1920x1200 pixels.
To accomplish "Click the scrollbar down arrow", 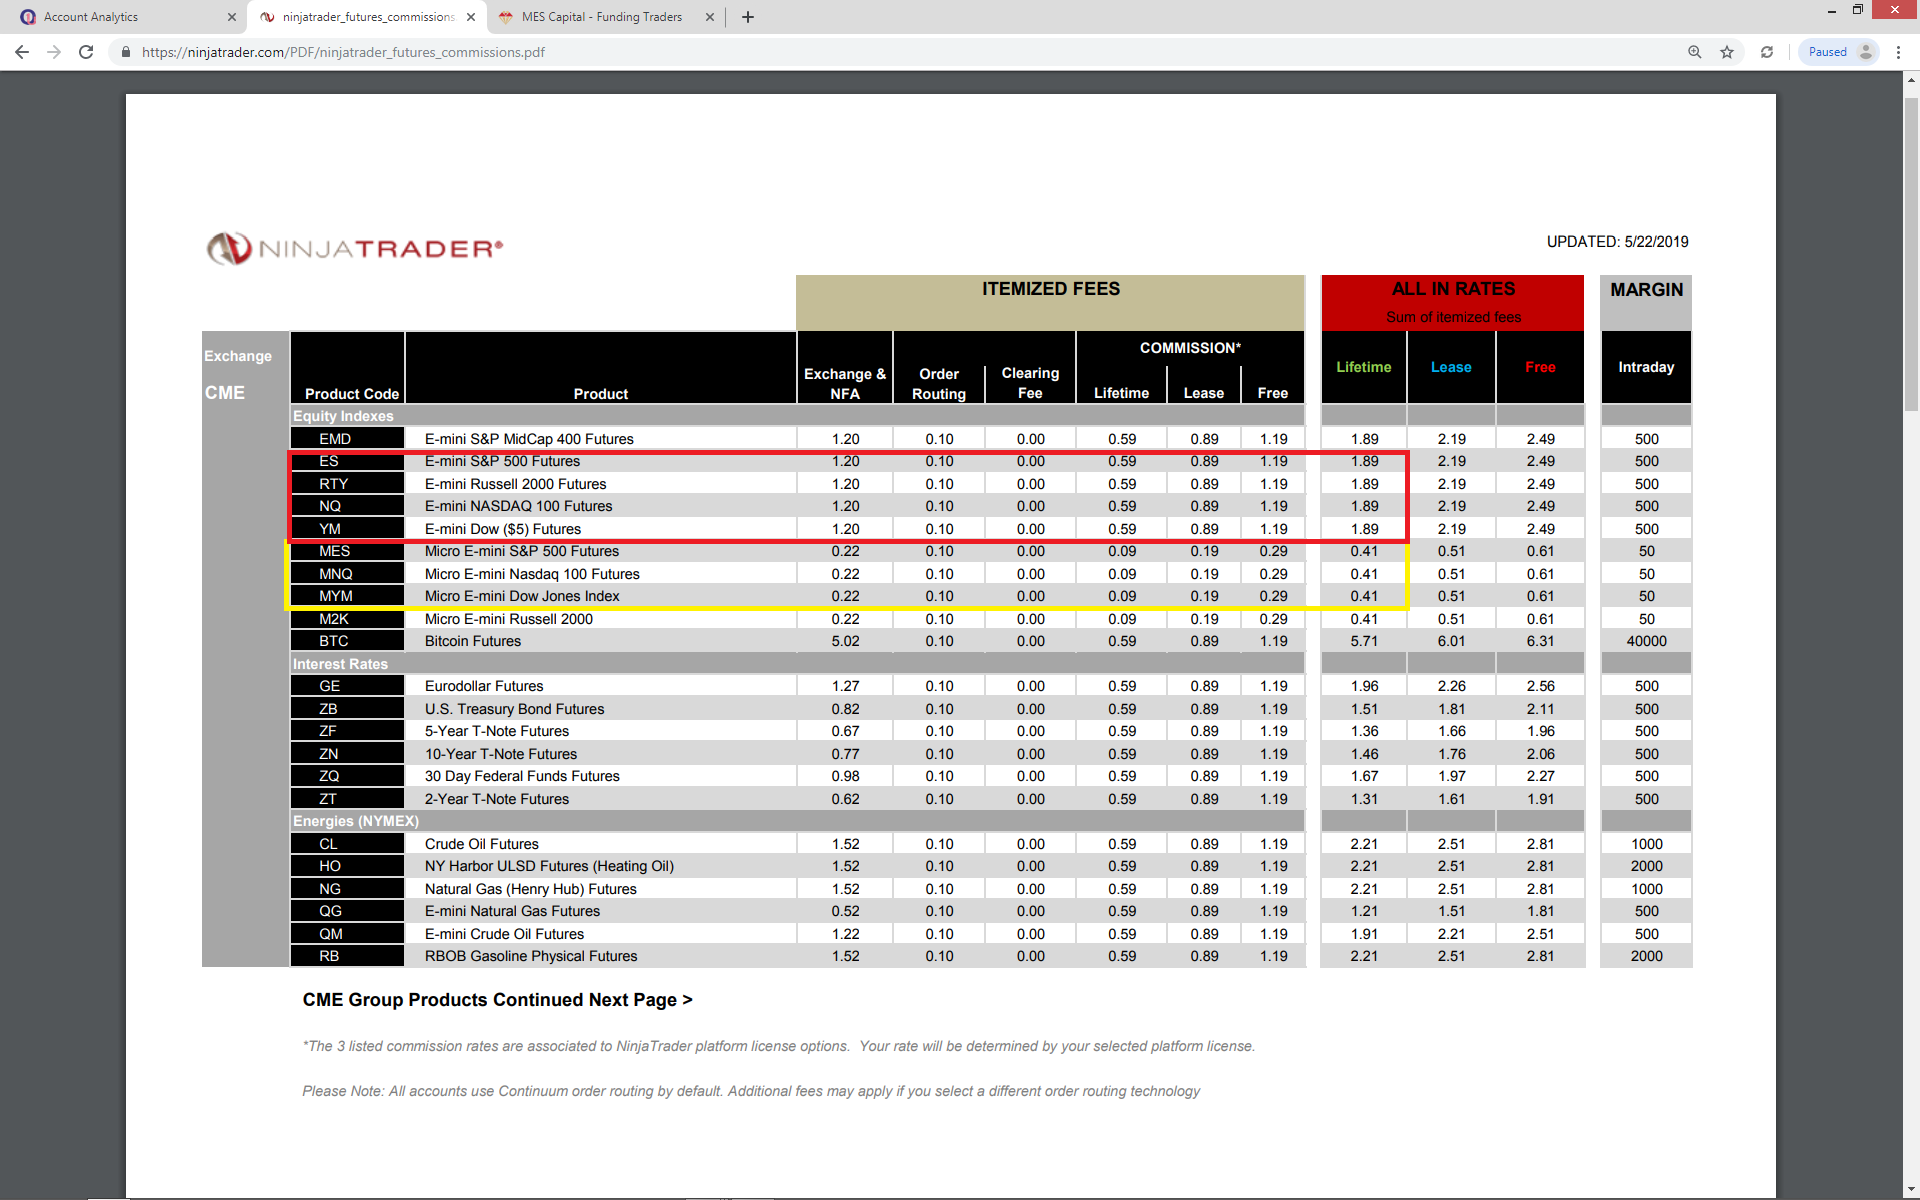I will coord(1912,1190).
